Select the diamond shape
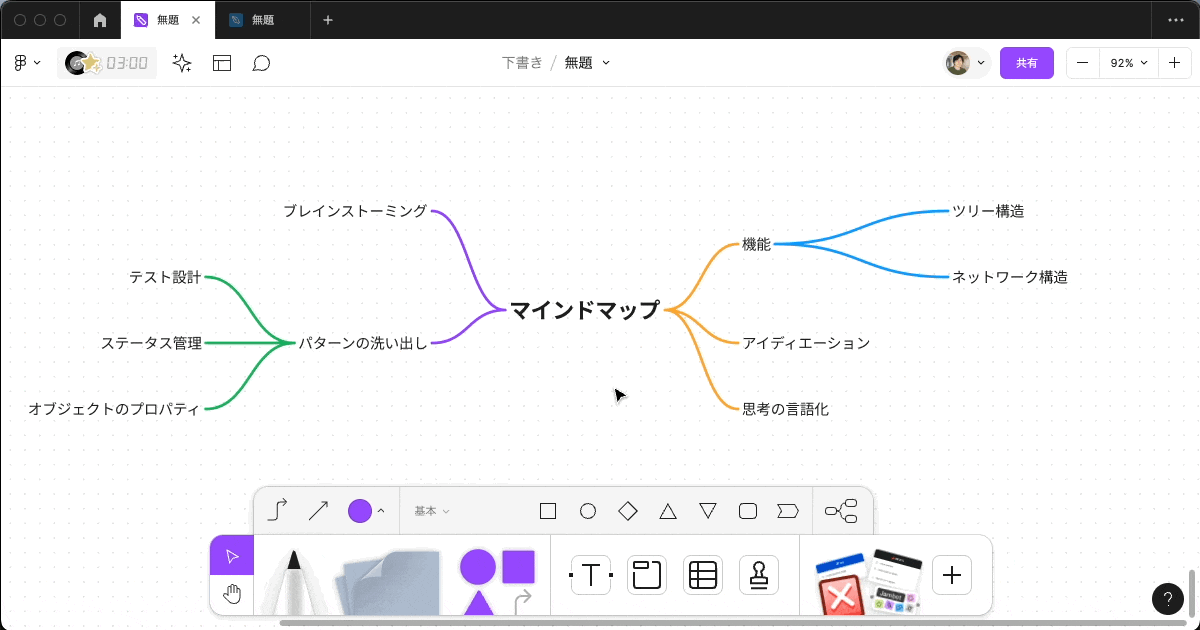 coord(627,510)
